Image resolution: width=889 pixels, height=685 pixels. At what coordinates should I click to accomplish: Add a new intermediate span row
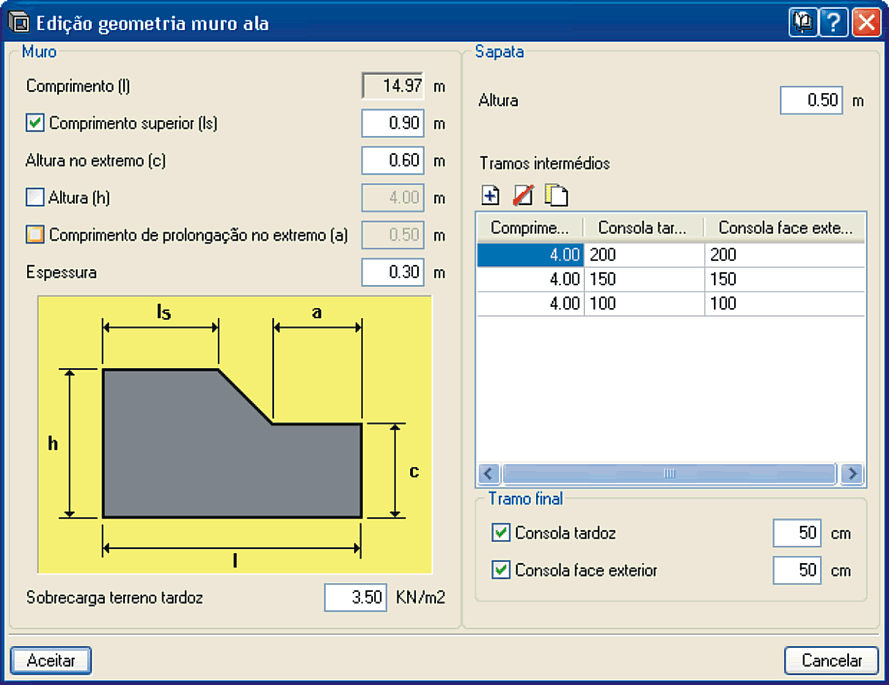pyautogui.click(x=490, y=195)
